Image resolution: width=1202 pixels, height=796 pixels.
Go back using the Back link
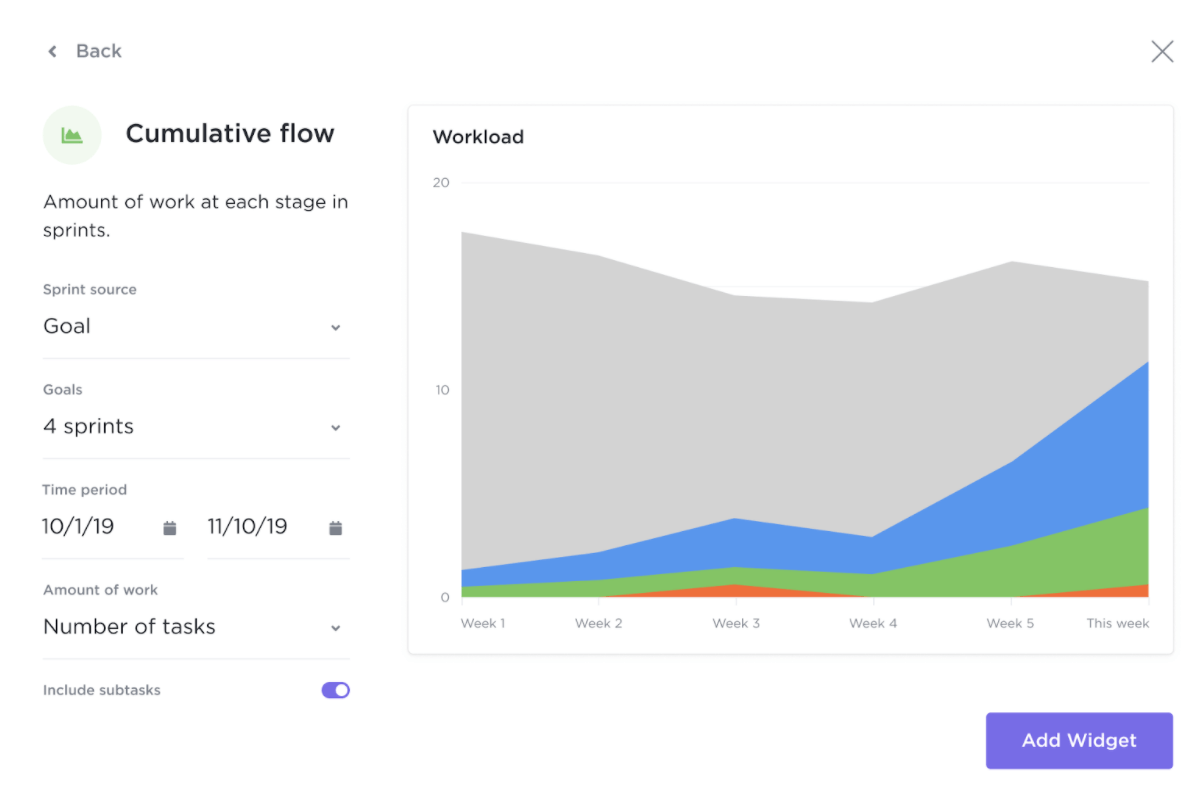tap(98, 51)
